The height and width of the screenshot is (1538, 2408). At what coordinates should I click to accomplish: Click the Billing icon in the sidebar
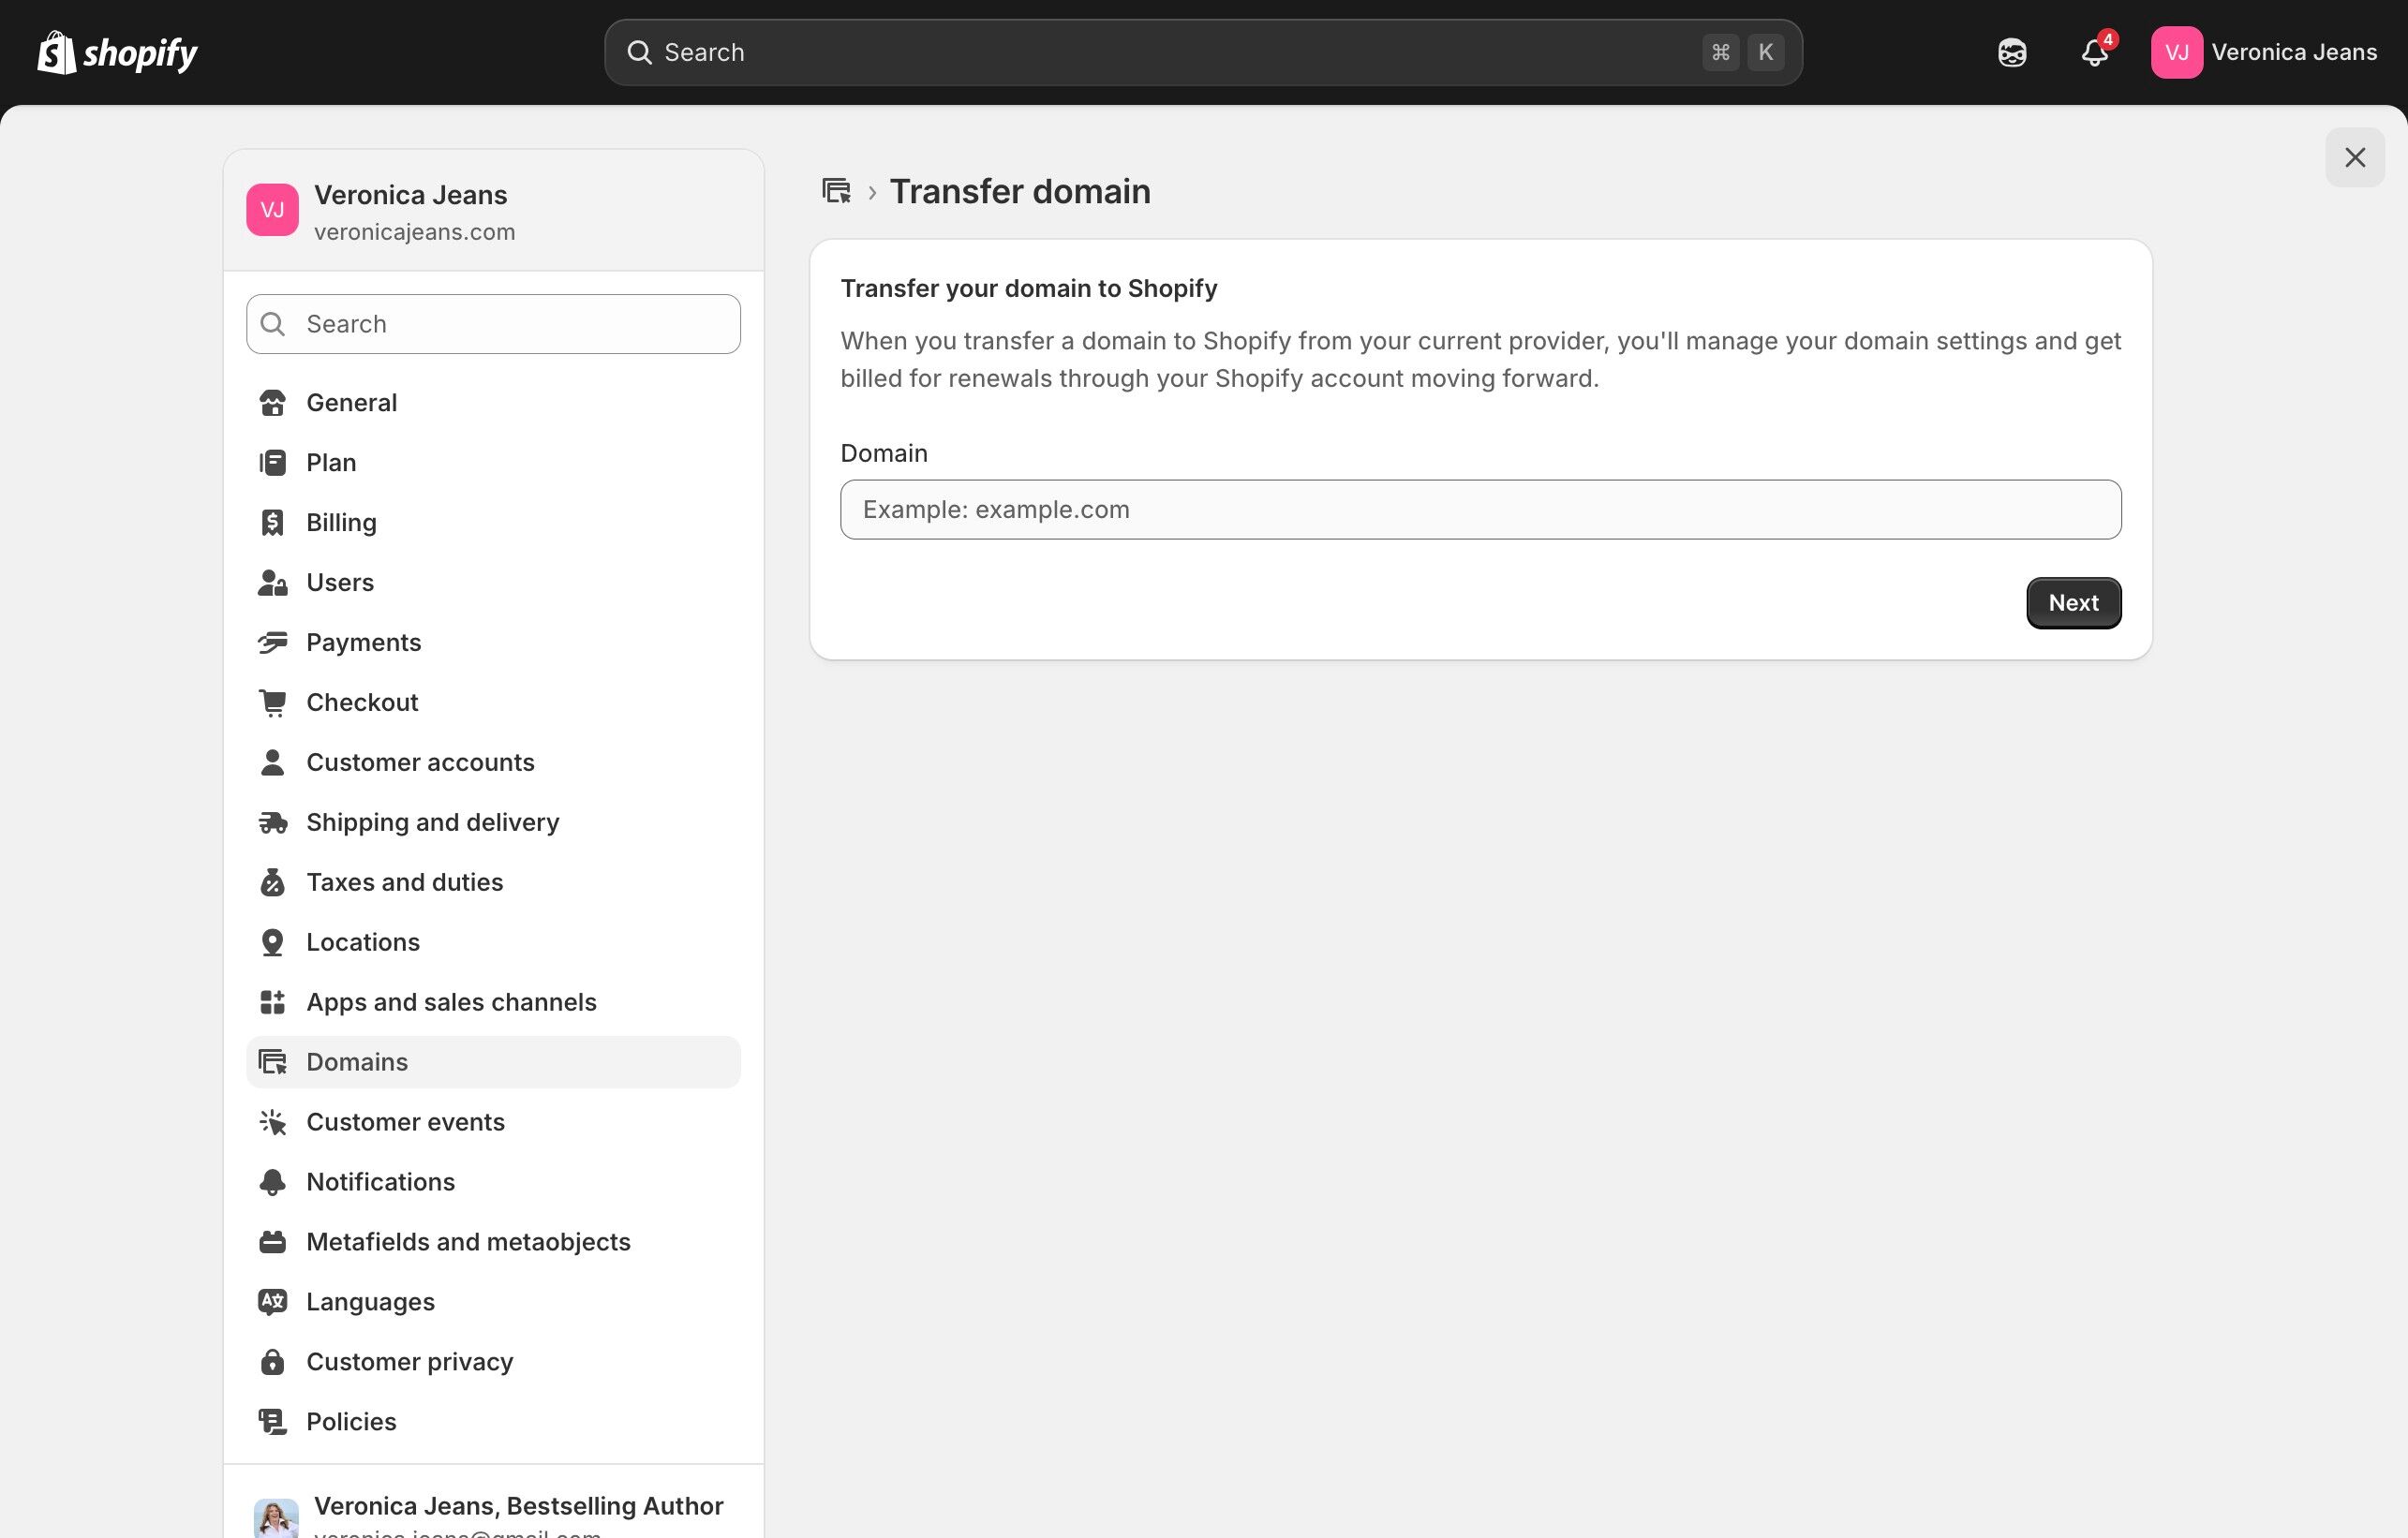272,522
